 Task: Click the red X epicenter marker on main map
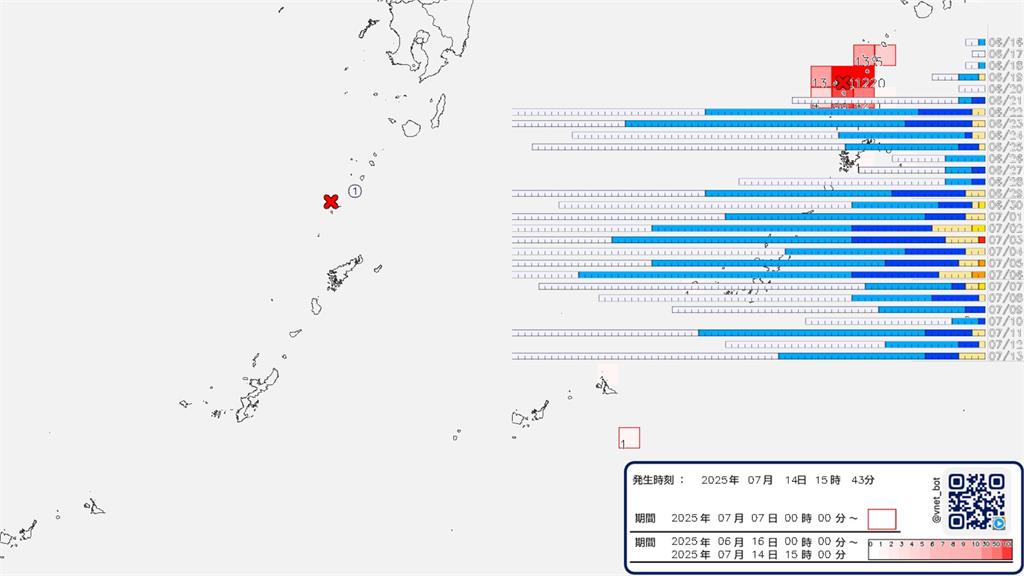331,202
